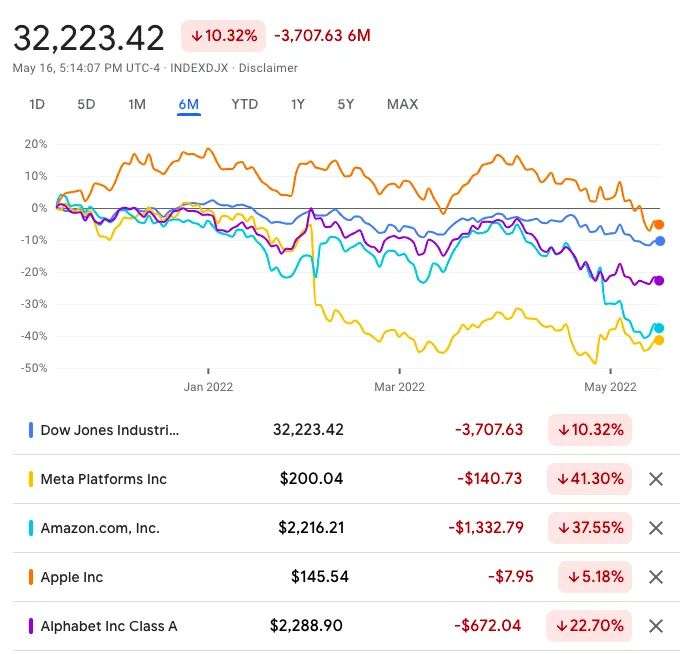
Task: Remove Alphabet Inc Class A with X
Action: pyautogui.click(x=656, y=626)
